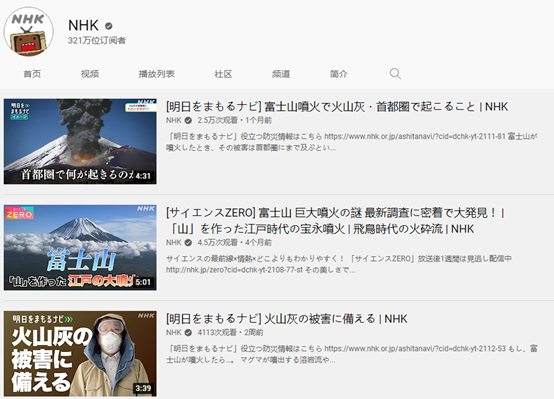Click the channel search magnifier icon
The image size is (554, 399).
[x=395, y=74]
